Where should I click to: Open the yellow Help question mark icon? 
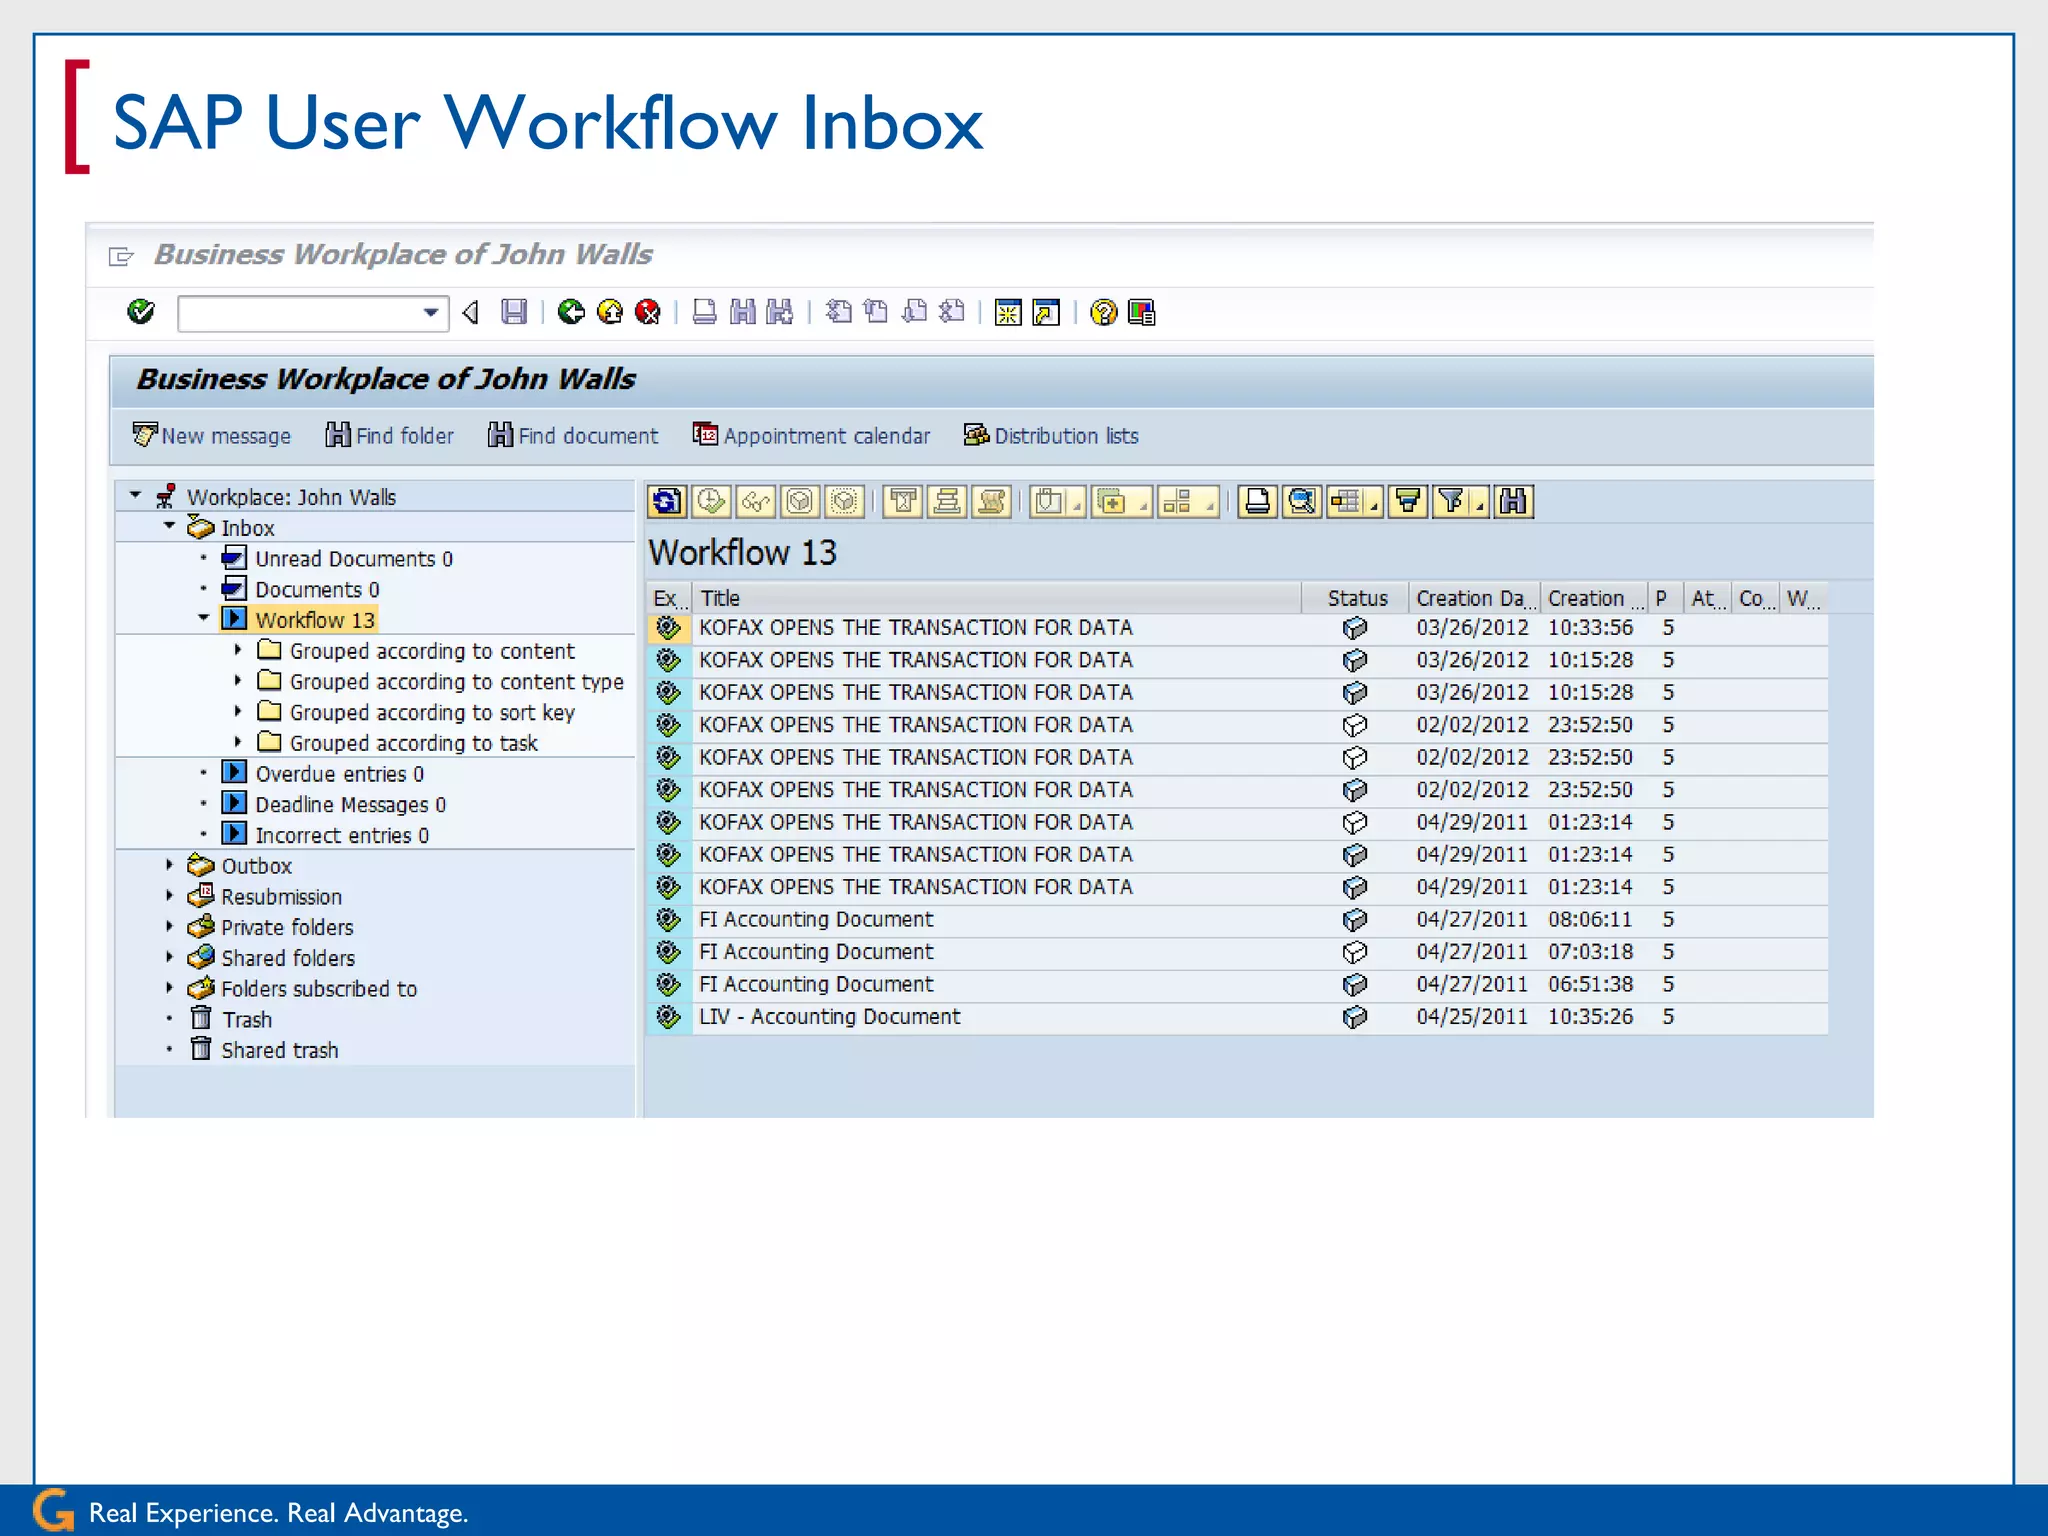[1103, 312]
